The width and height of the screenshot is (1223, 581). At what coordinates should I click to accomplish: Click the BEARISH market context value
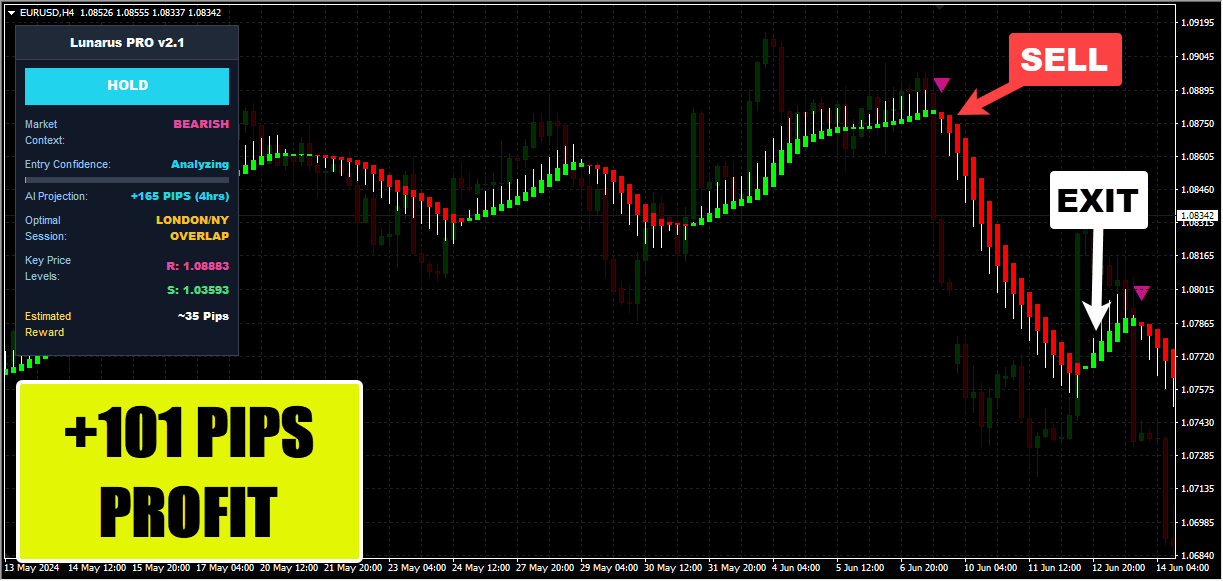(200, 124)
